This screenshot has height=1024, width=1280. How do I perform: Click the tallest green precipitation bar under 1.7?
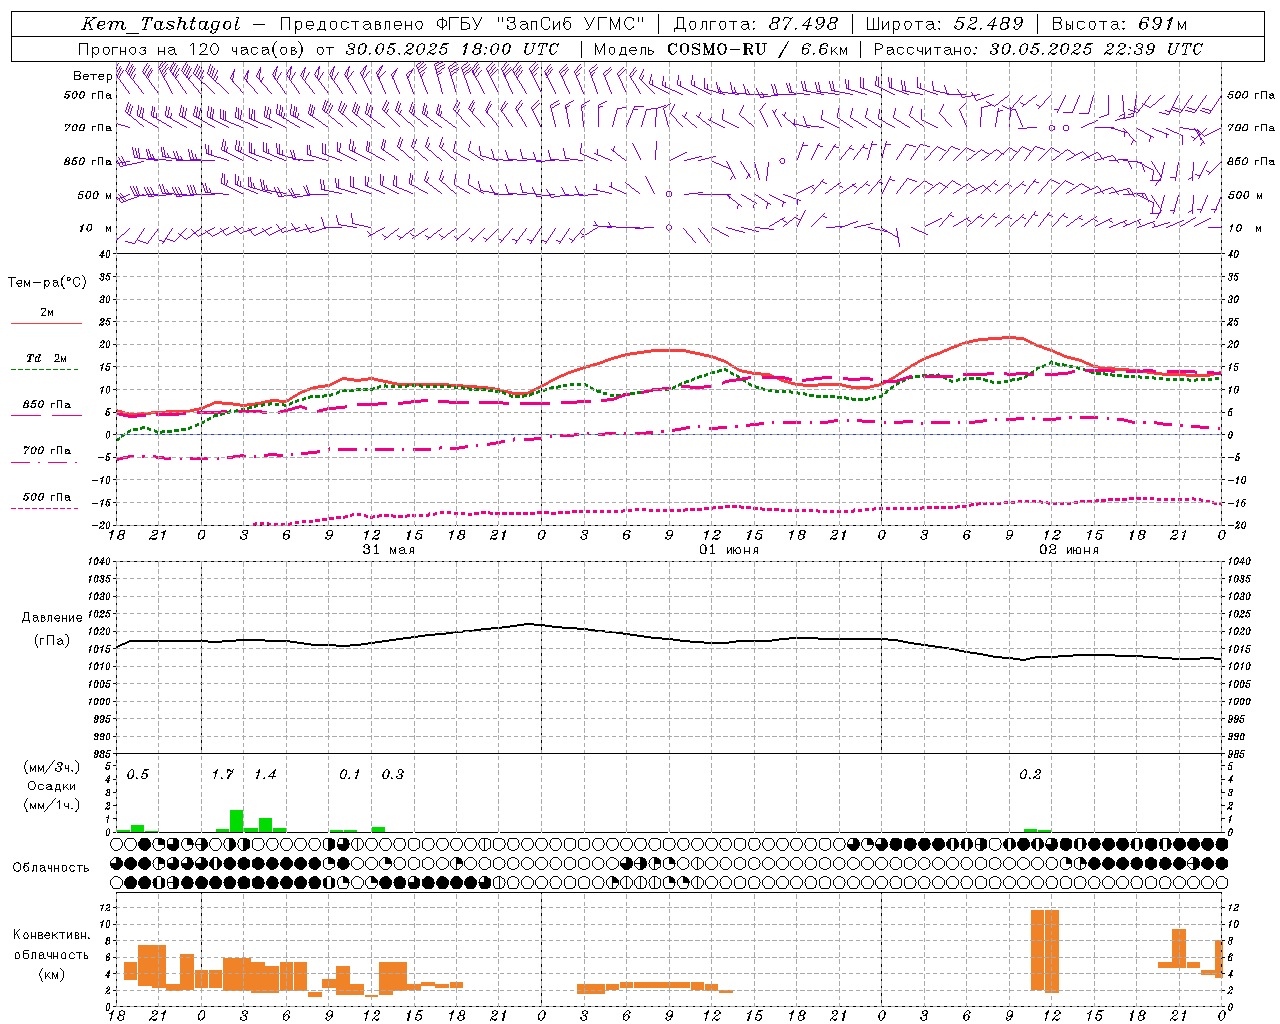click(x=237, y=821)
